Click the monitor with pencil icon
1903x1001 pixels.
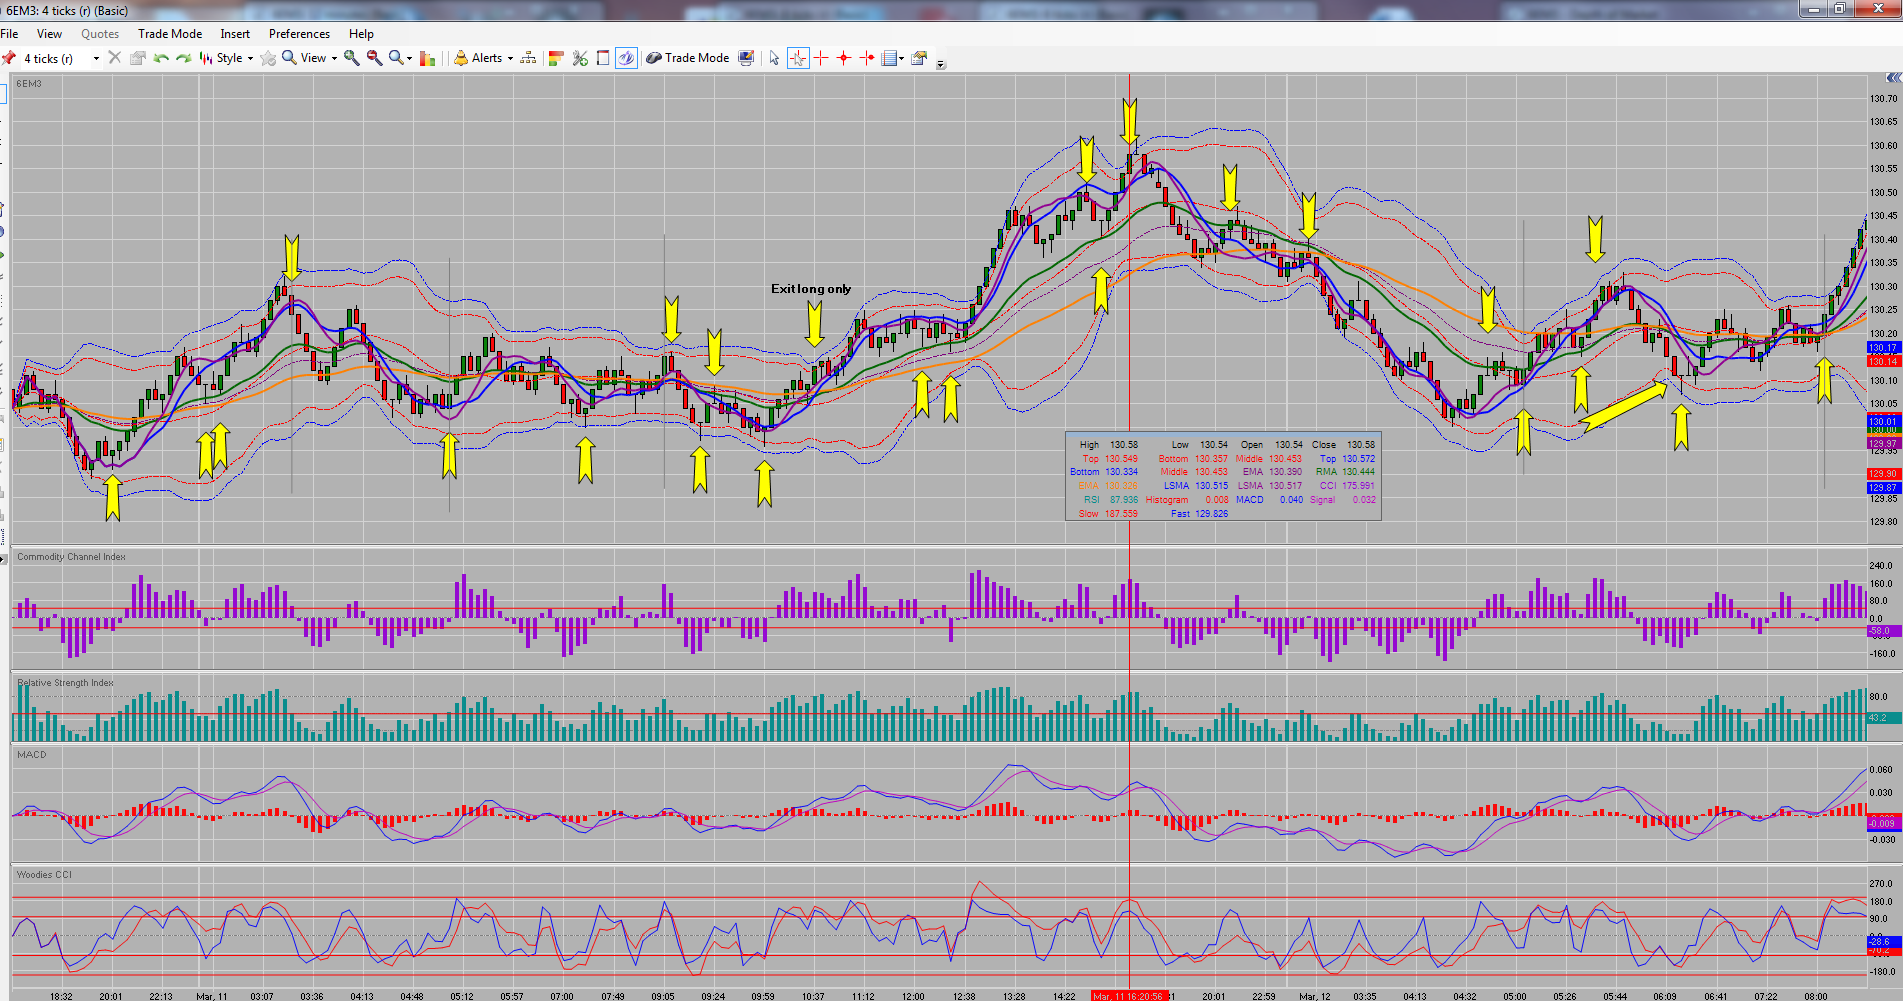tap(746, 58)
